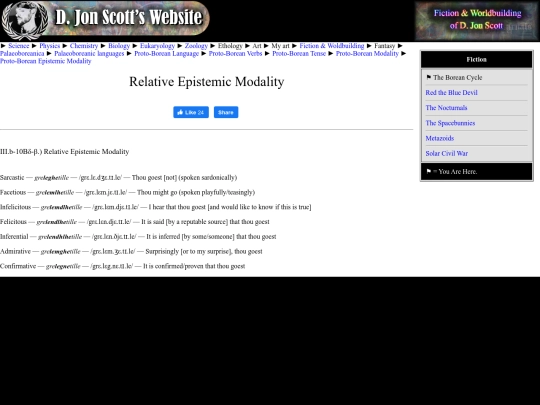
Task: Click the Inferential modality row
Action: 138,237
